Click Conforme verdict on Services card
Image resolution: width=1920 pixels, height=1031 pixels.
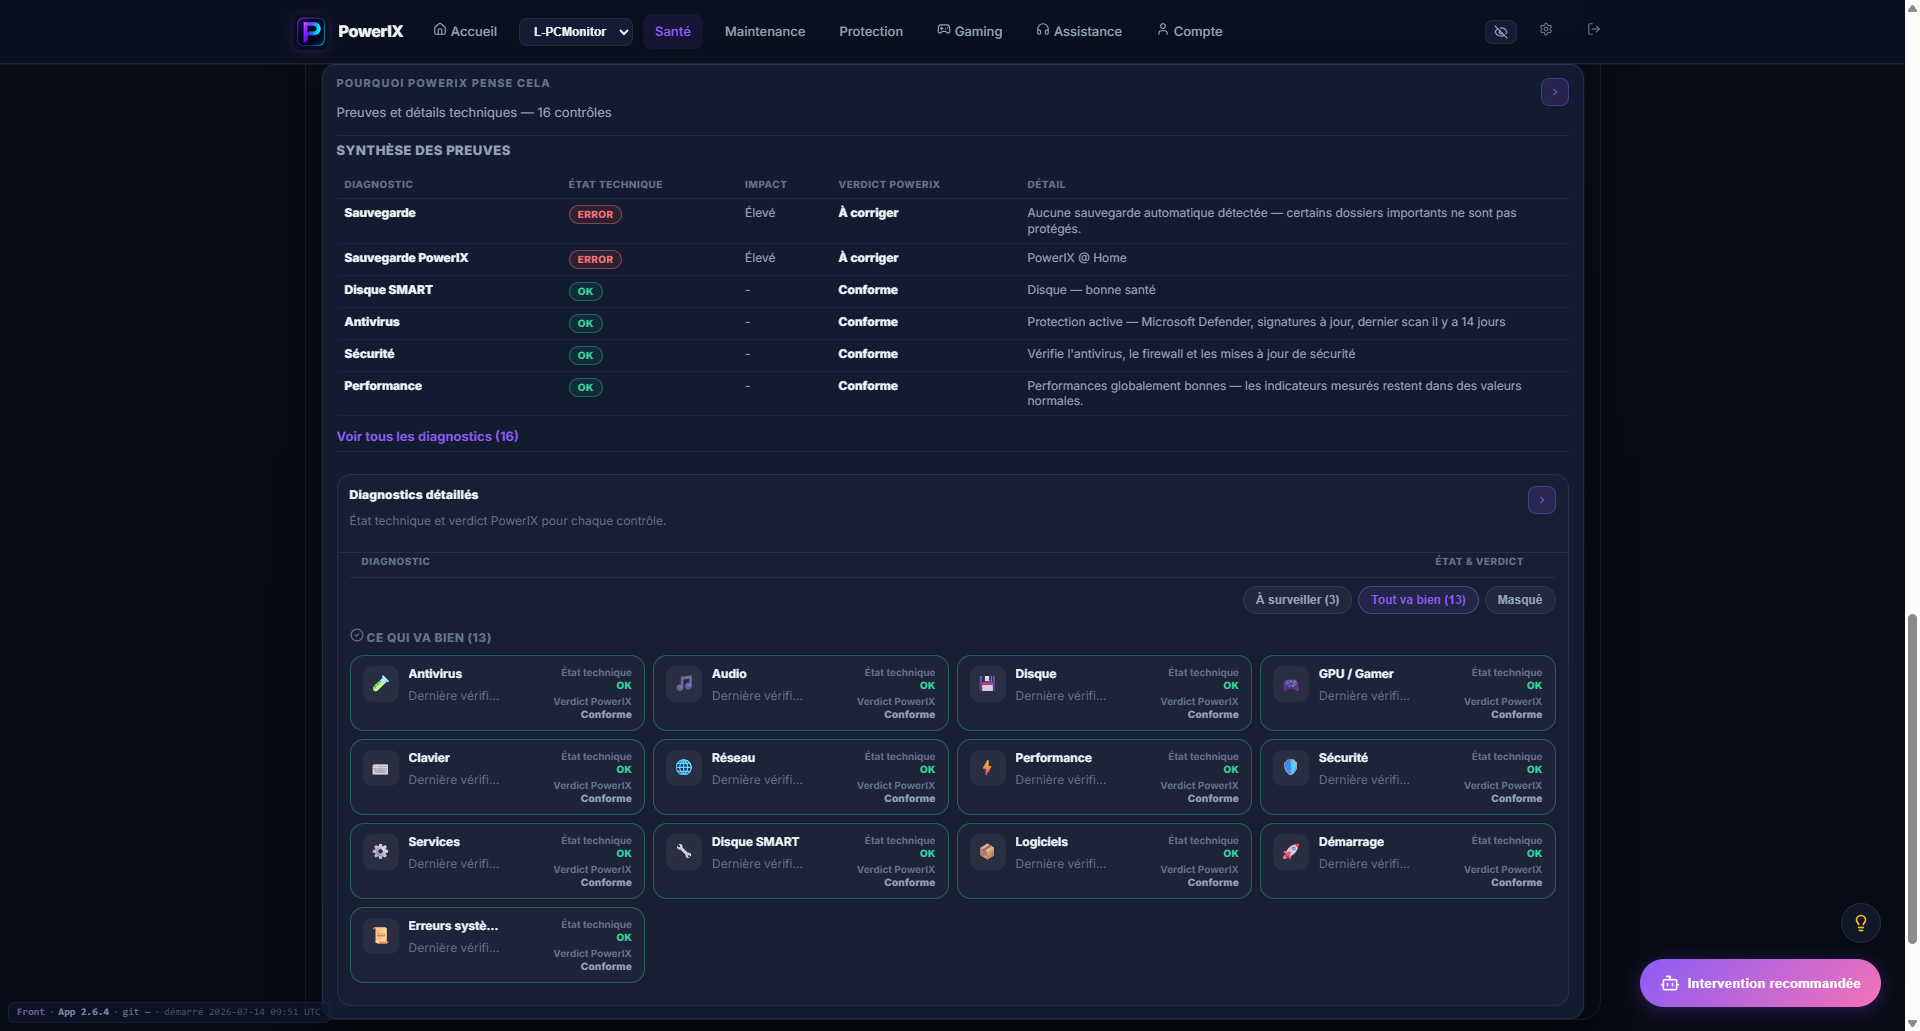[606, 883]
